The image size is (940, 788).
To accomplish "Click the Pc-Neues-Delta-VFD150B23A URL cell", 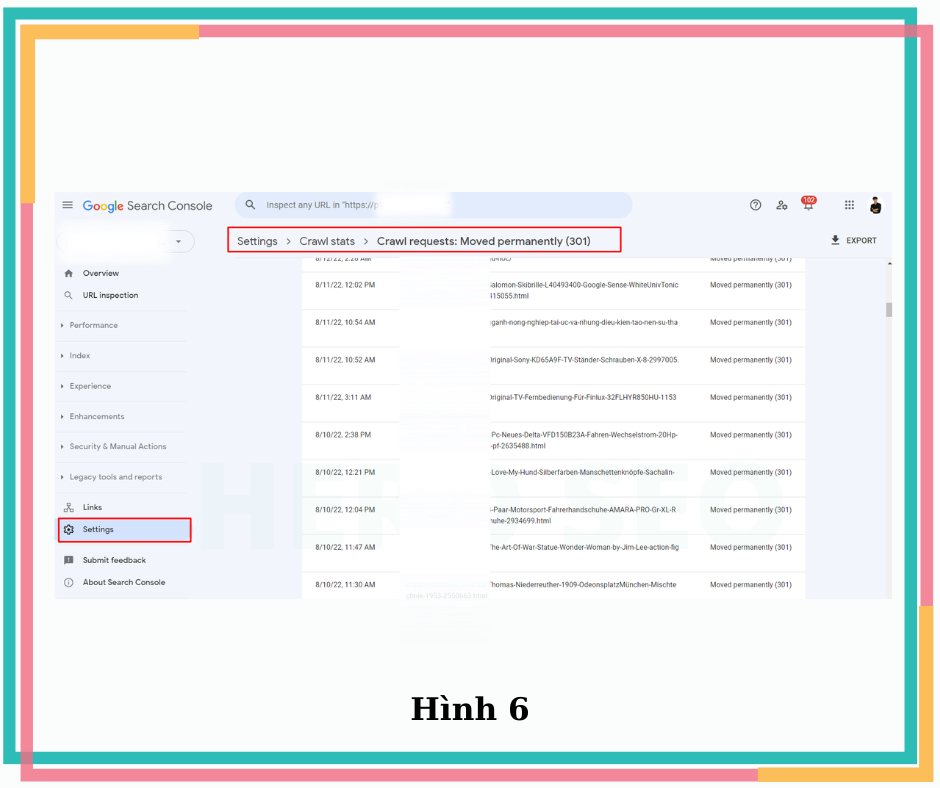I will point(583,440).
